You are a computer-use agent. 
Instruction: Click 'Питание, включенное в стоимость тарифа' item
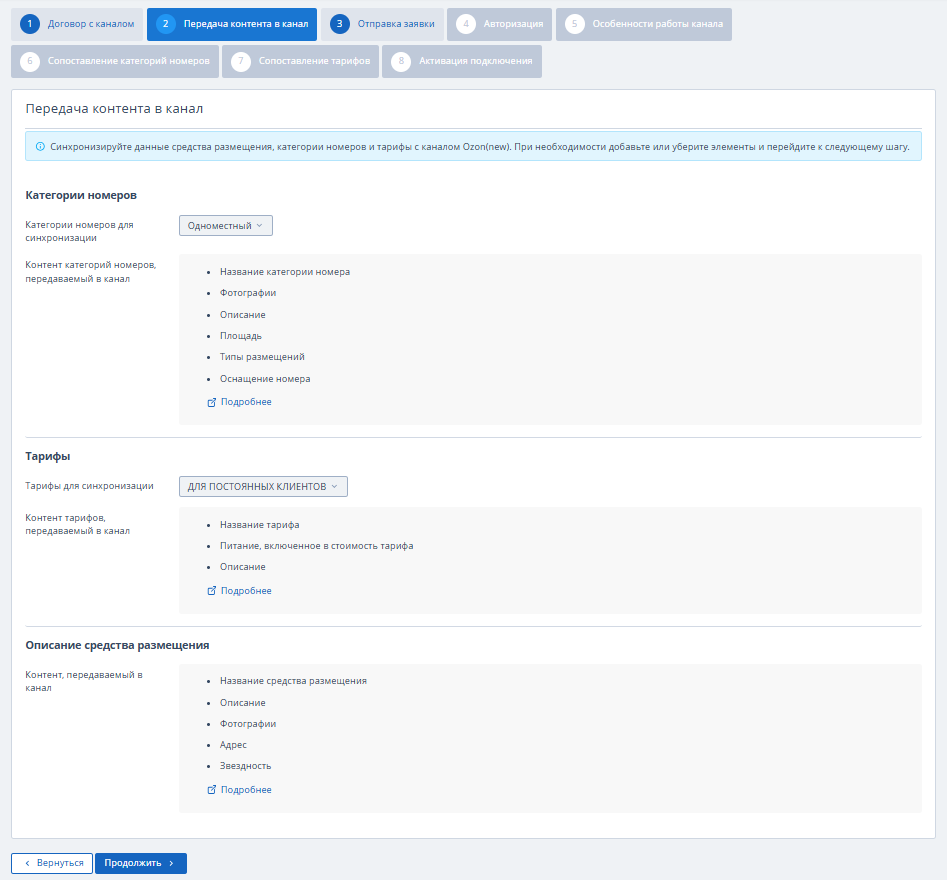(316, 546)
